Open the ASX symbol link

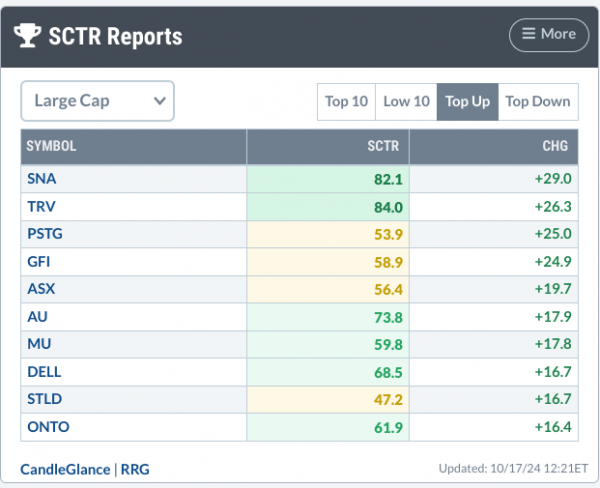coord(41,289)
